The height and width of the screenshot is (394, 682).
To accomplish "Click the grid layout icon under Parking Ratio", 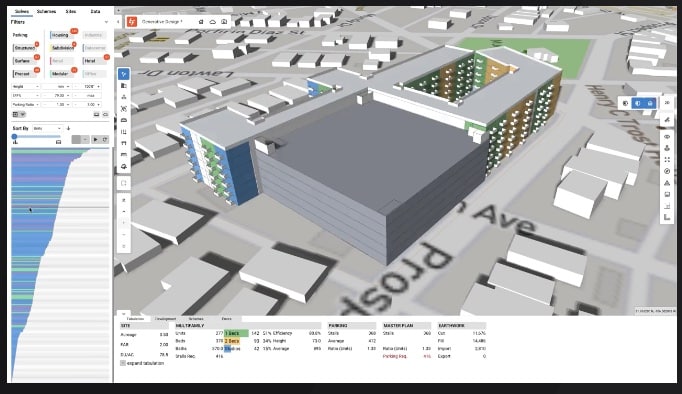I will 16,114.
